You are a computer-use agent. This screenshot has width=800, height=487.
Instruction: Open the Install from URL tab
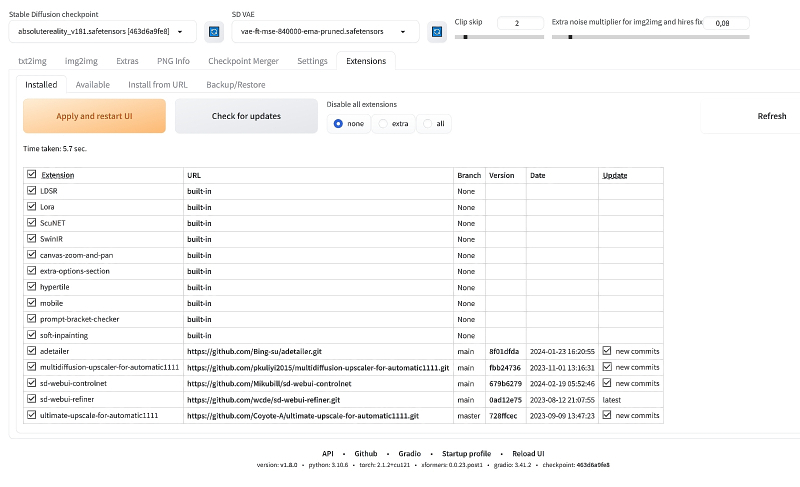157,85
